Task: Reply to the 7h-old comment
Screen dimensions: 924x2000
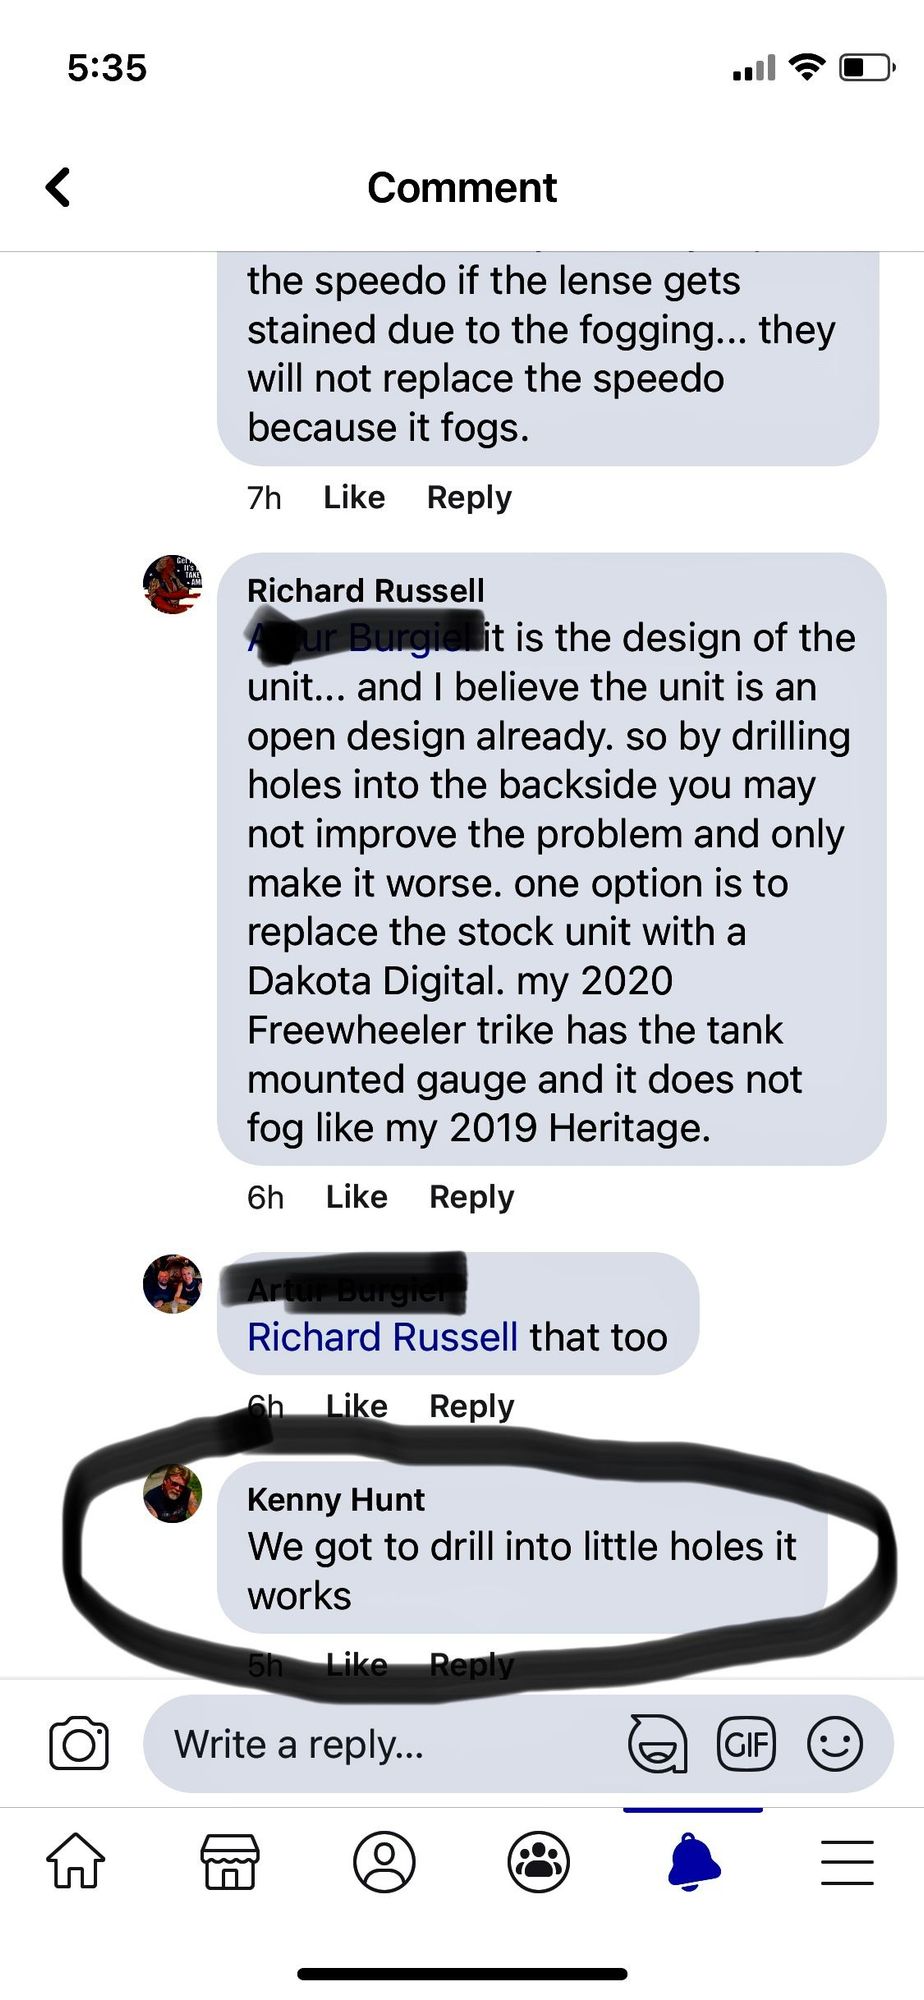Action: (470, 497)
